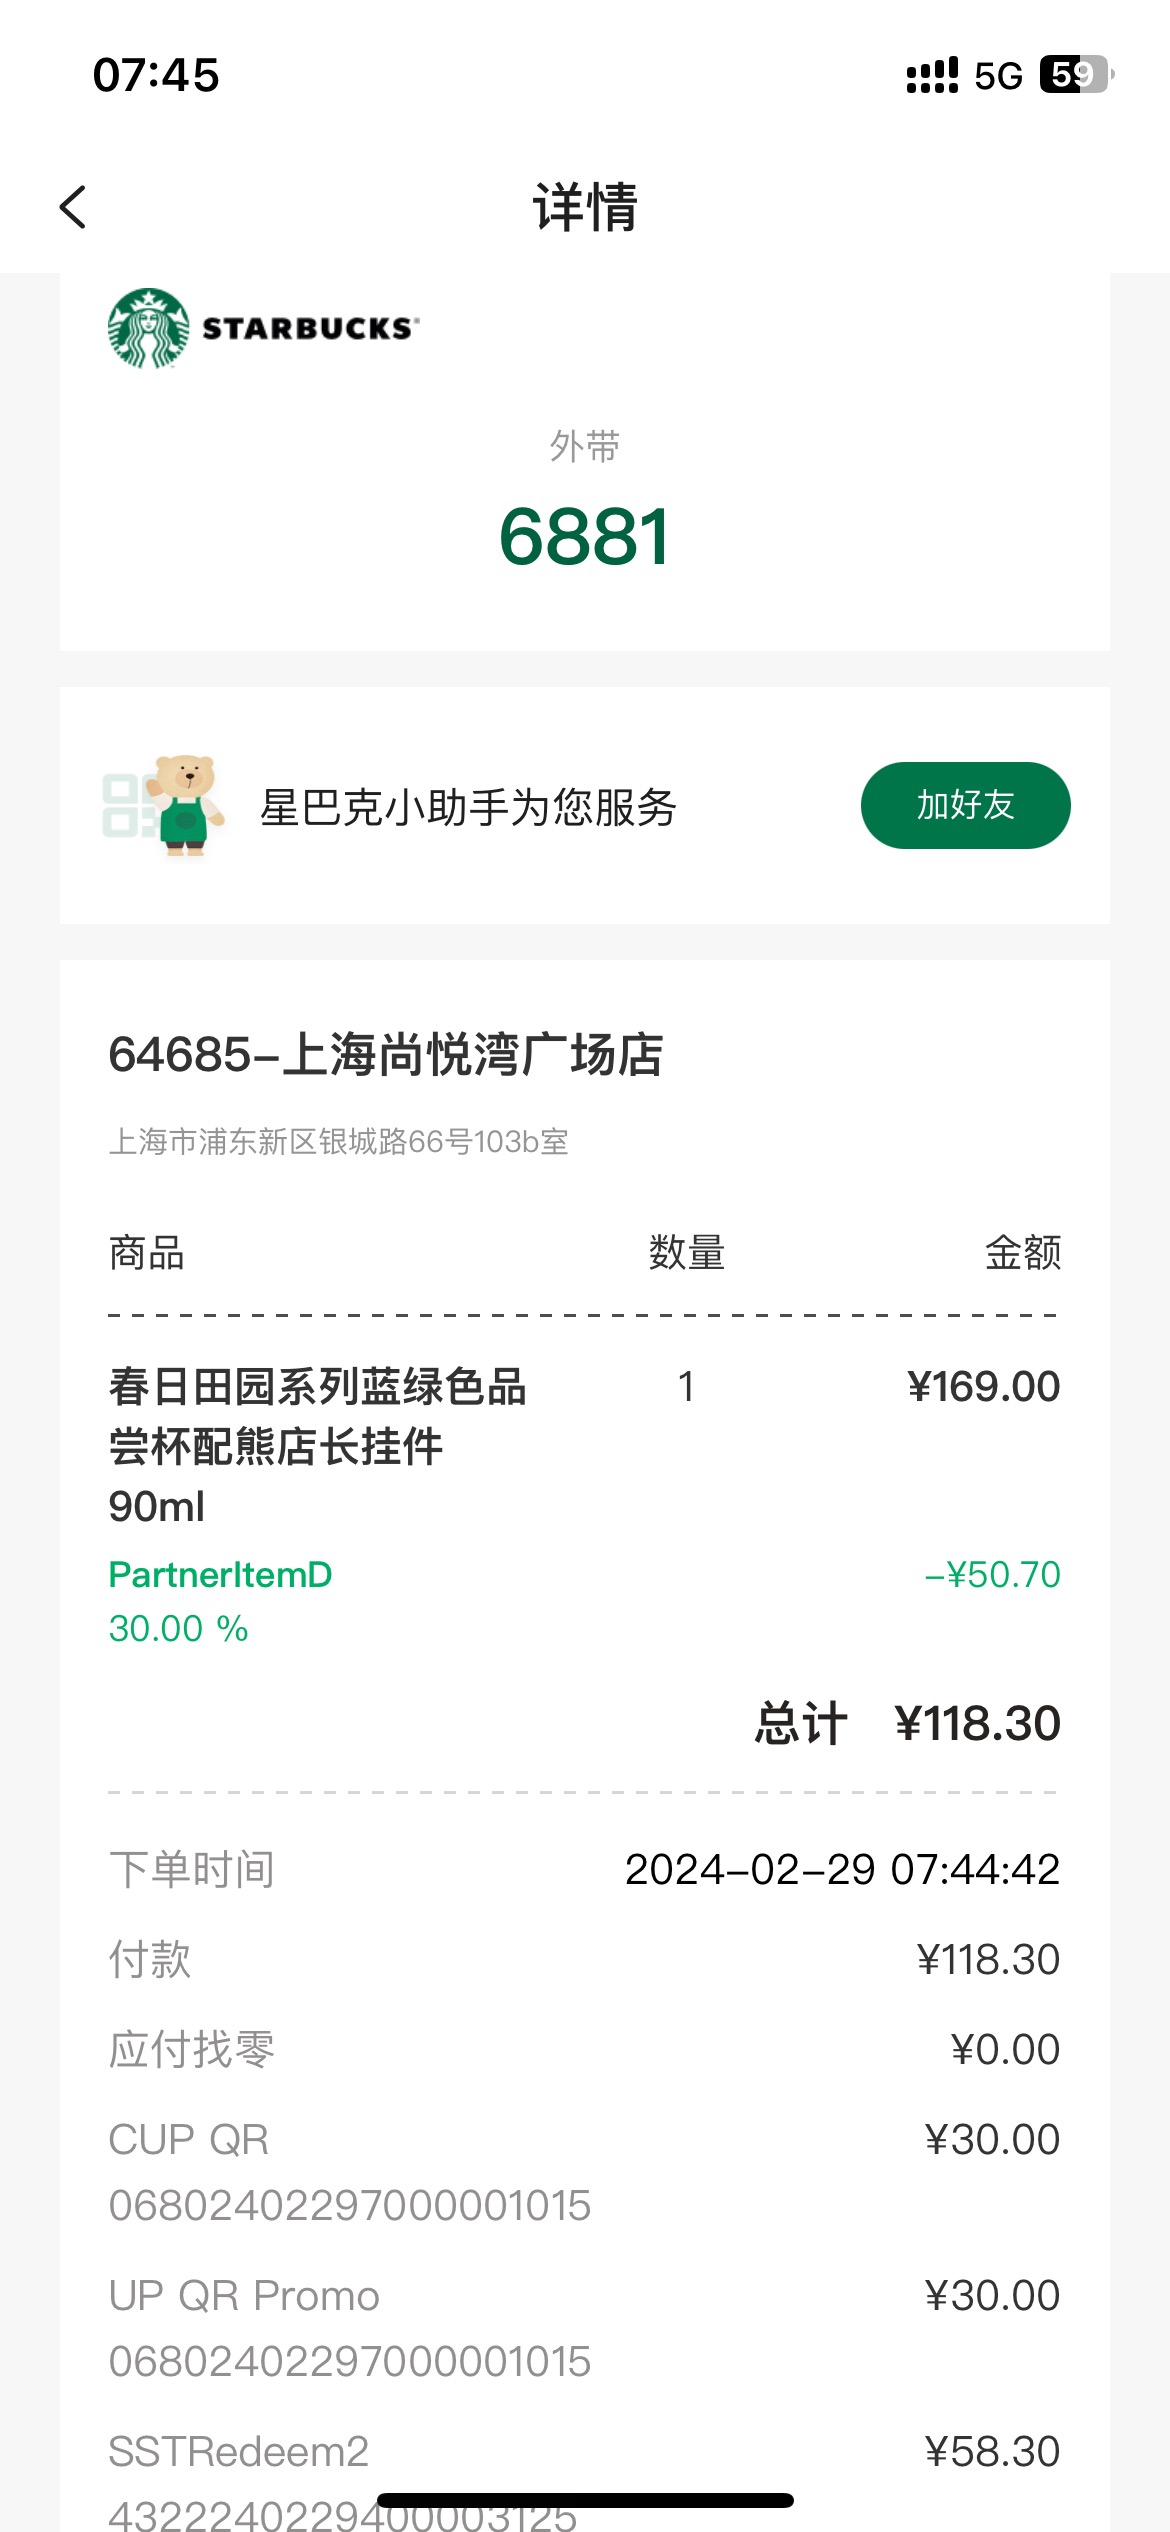Tap the UP QR Promo row
This screenshot has width=1170, height=2532.
pos(584,2328)
